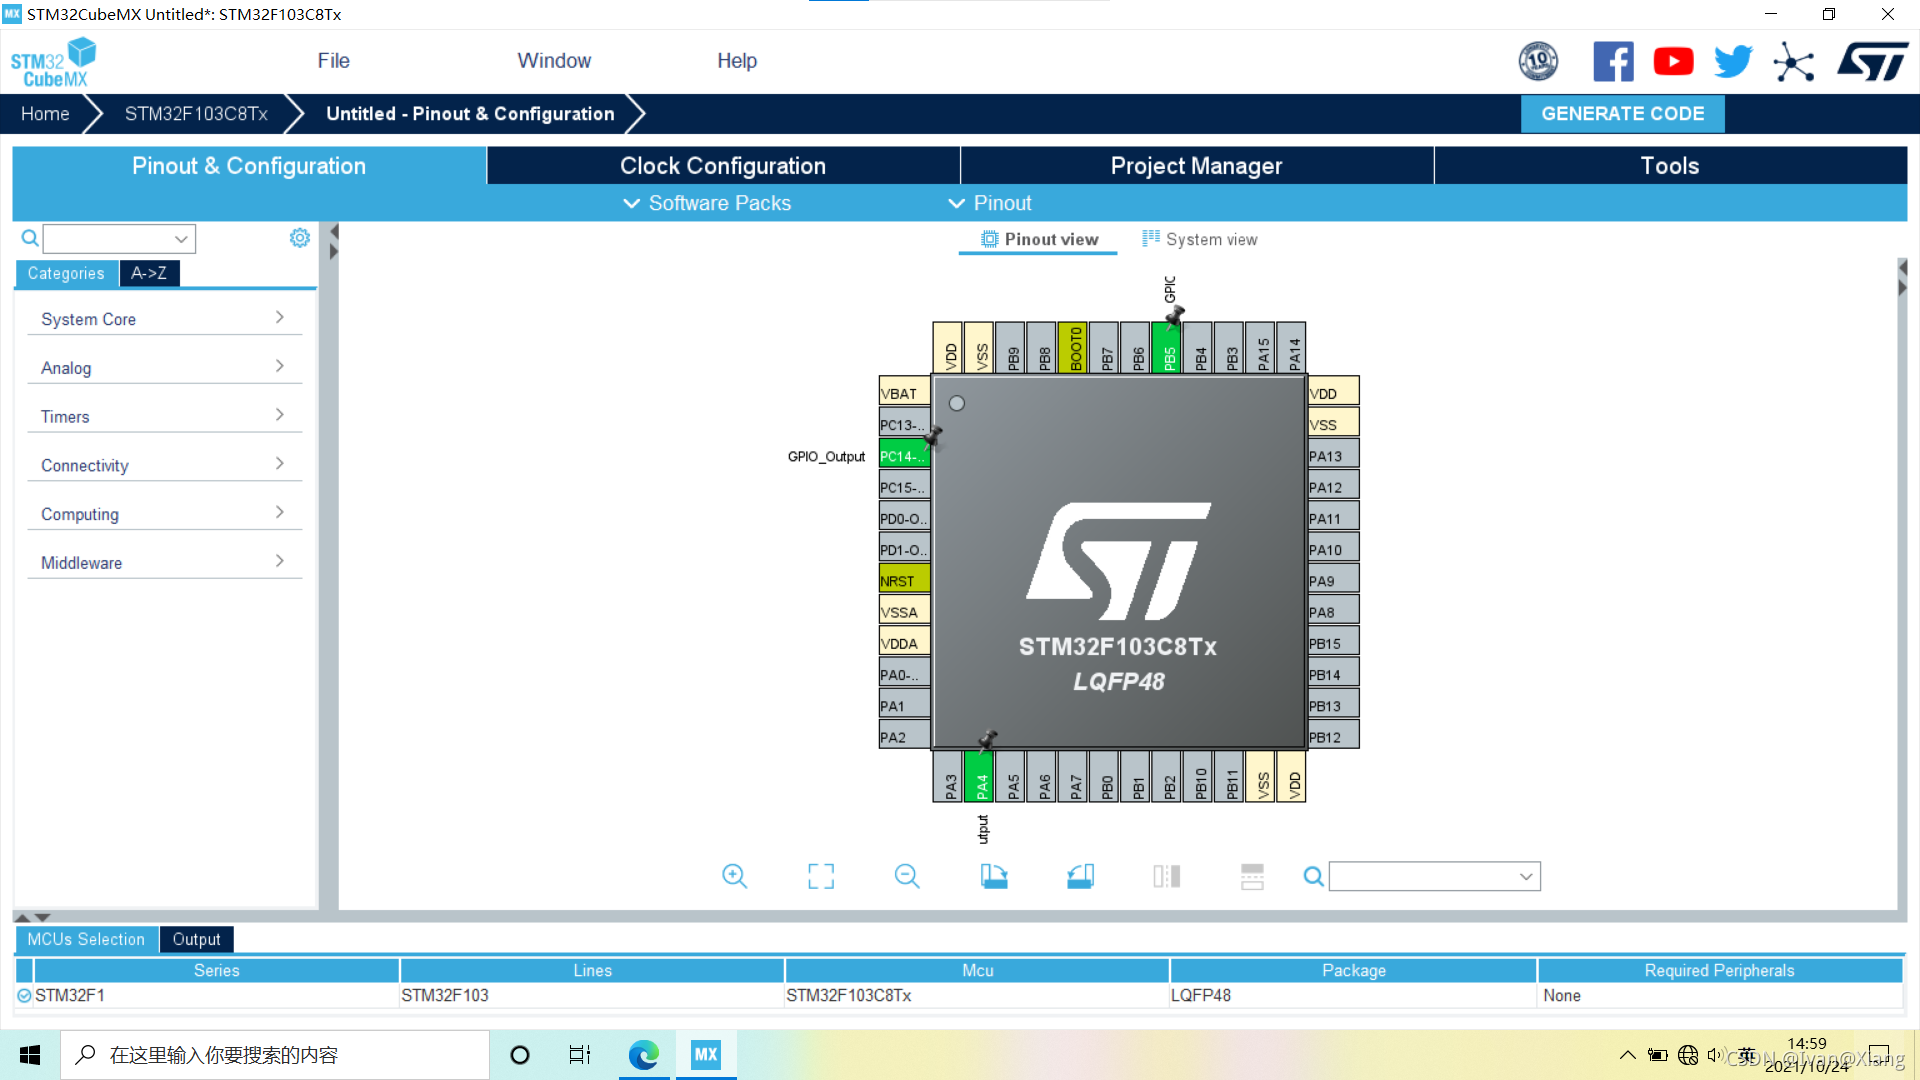Switch to the A->Z sorting tab
Viewport: 1920px width, 1080px height.
click(x=149, y=273)
